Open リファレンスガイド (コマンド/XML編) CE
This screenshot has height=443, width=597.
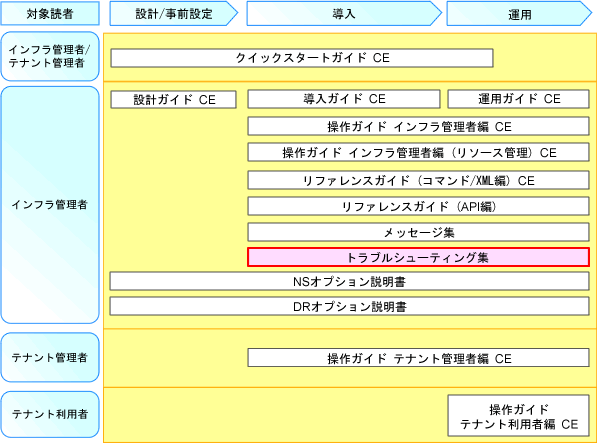tap(418, 180)
